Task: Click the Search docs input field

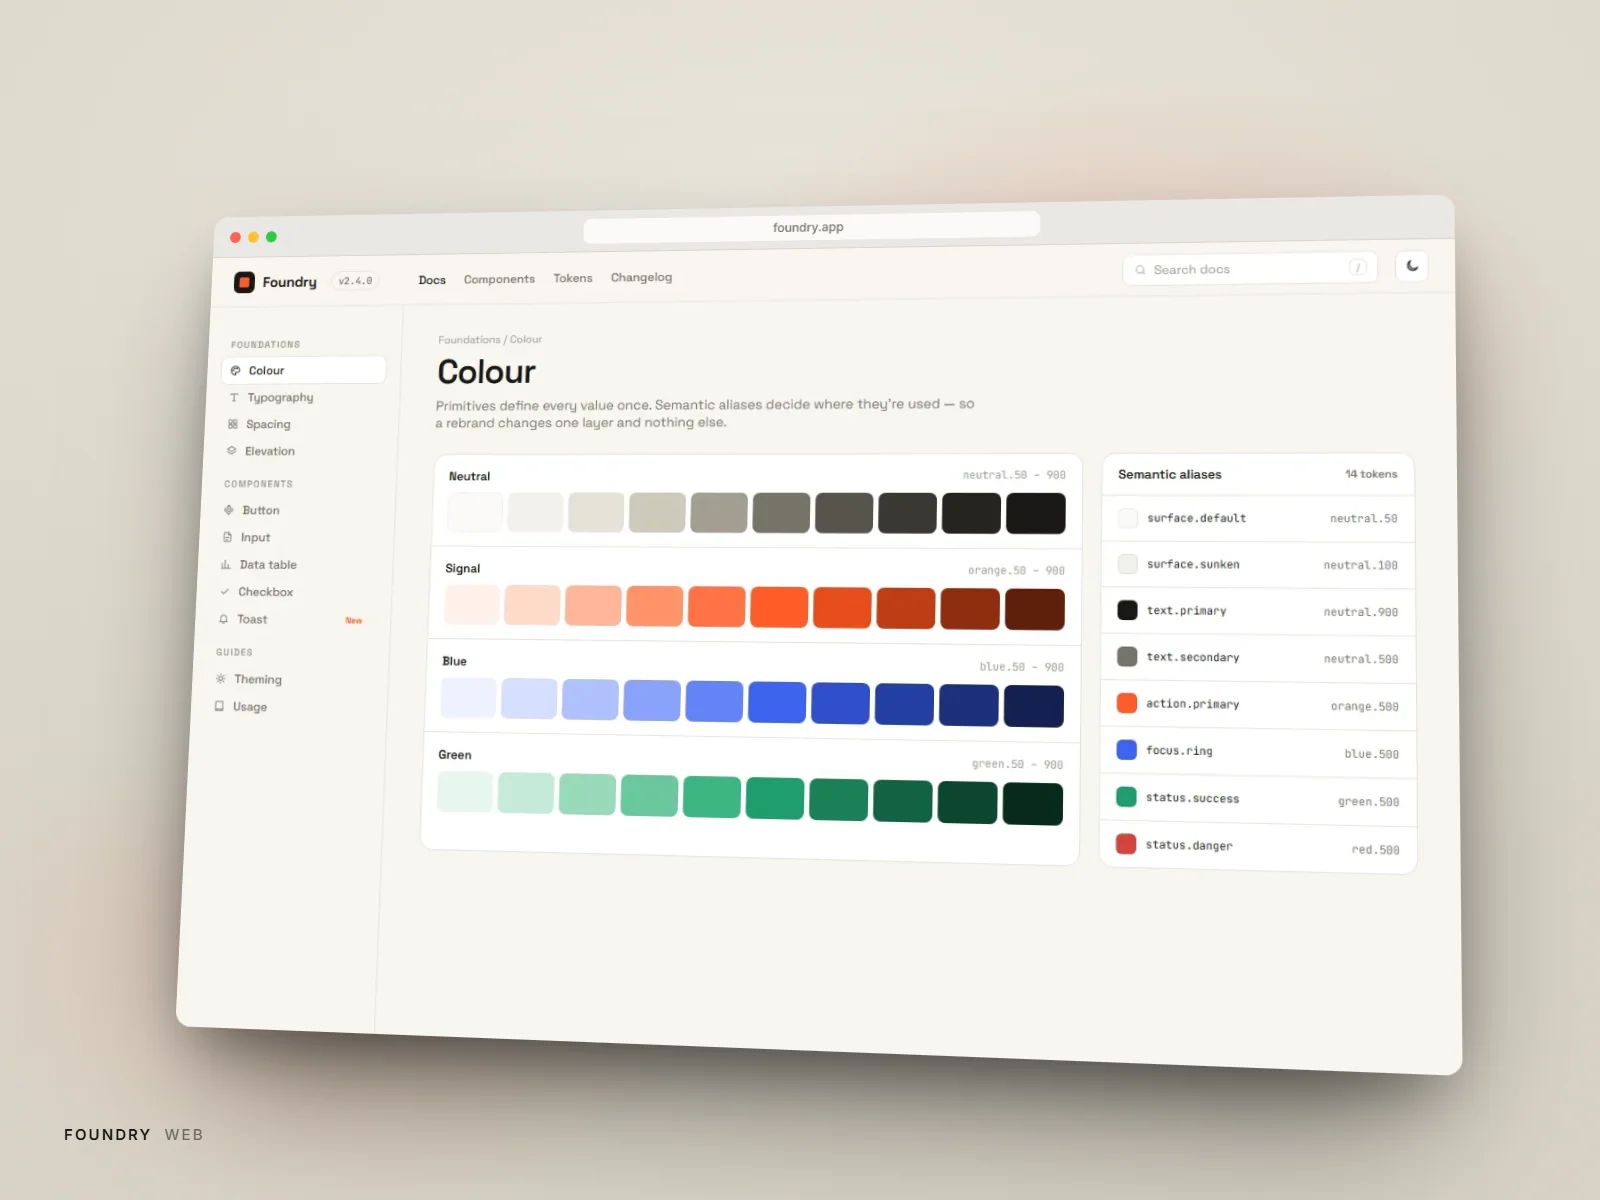Action: 1250,269
